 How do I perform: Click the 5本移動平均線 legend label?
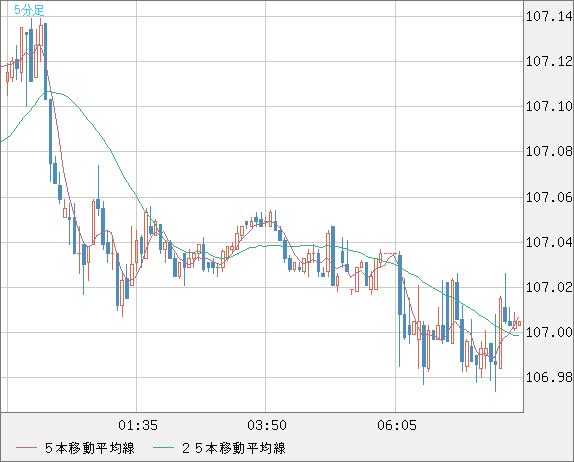[90, 448]
